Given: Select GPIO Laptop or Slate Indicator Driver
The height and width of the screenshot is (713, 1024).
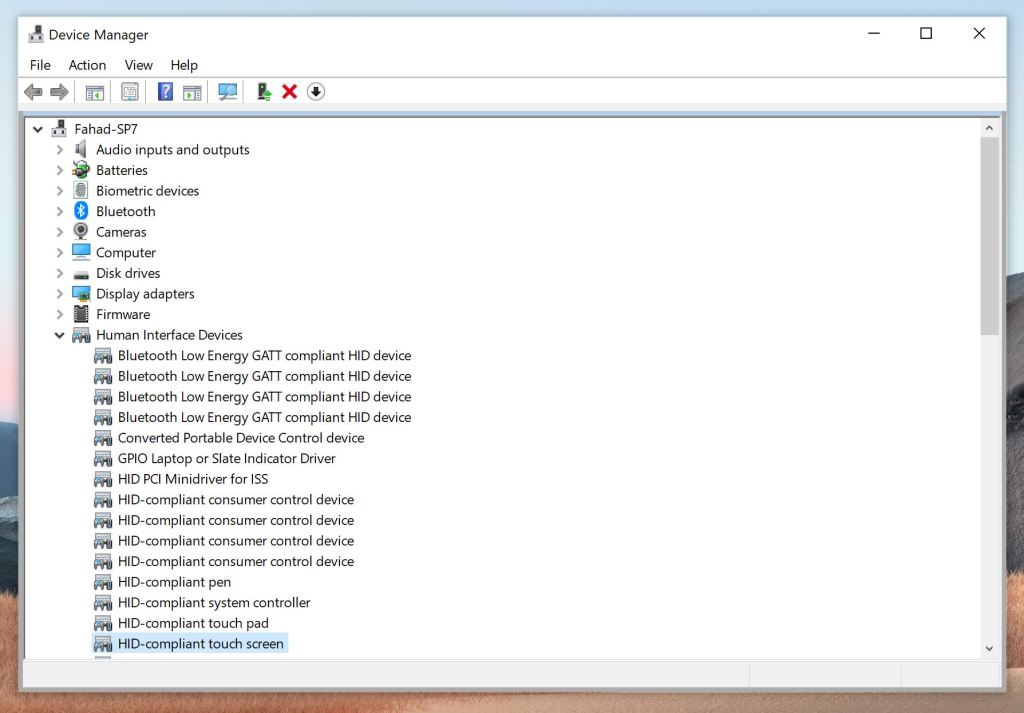Looking at the screenshot, I should [226, 458].
